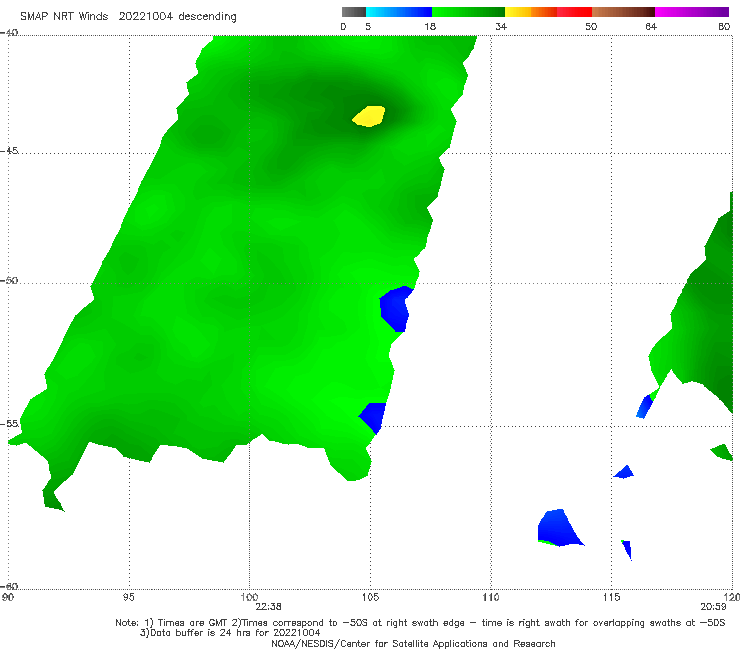Click the latitude label '-45'

click(9, 151)
